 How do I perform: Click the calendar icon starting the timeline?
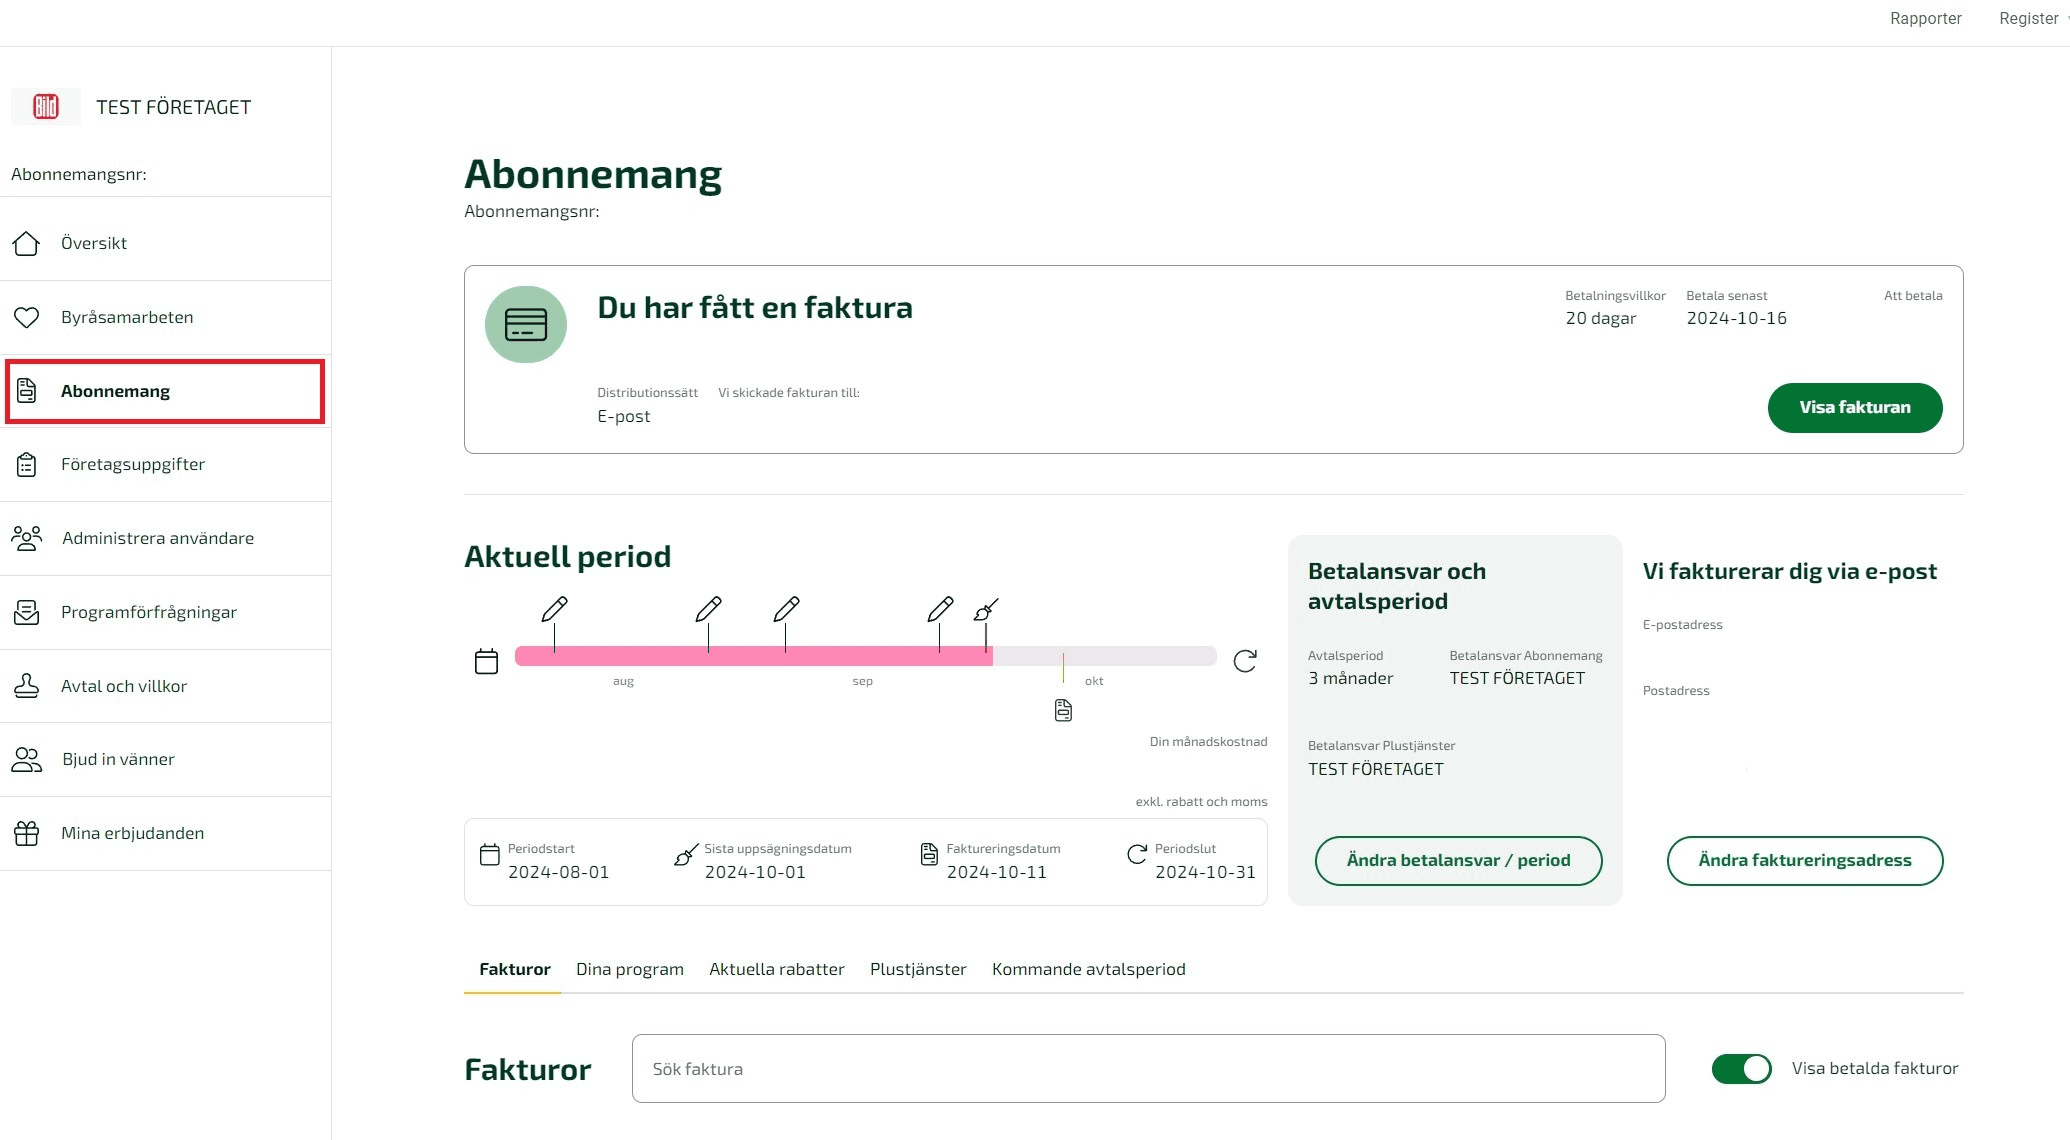(x=486, y=661)
